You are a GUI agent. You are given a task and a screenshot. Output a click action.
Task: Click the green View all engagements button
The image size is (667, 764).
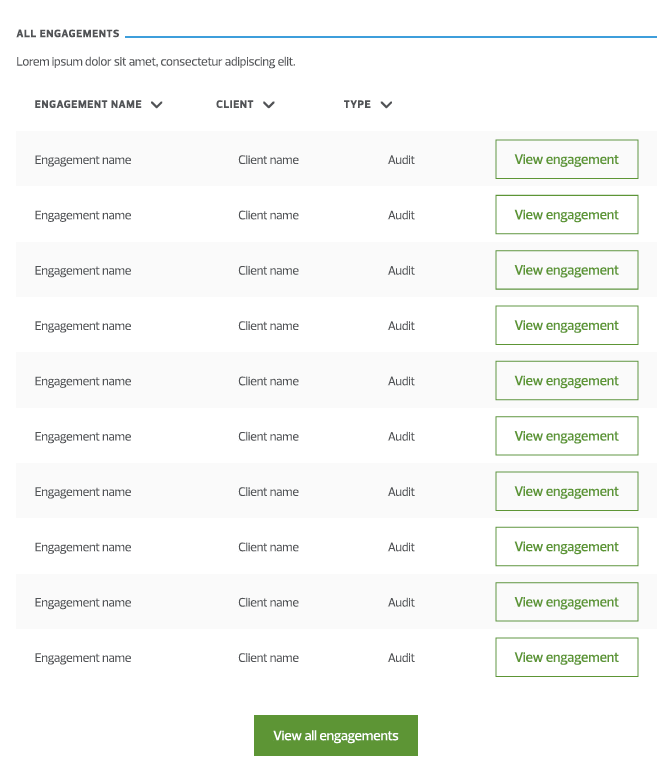point(336,735)
